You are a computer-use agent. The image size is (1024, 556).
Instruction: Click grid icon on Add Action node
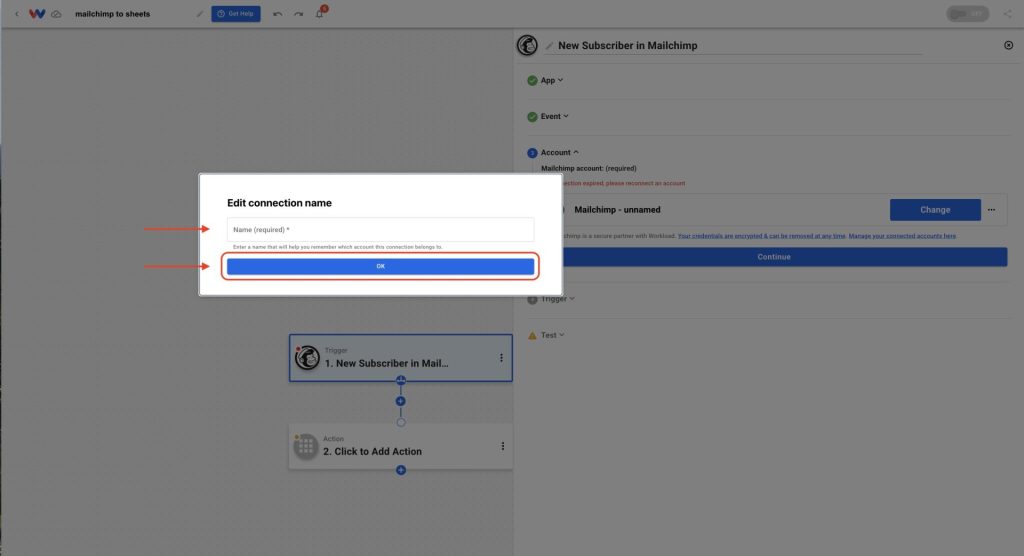[x=306, y=446]
